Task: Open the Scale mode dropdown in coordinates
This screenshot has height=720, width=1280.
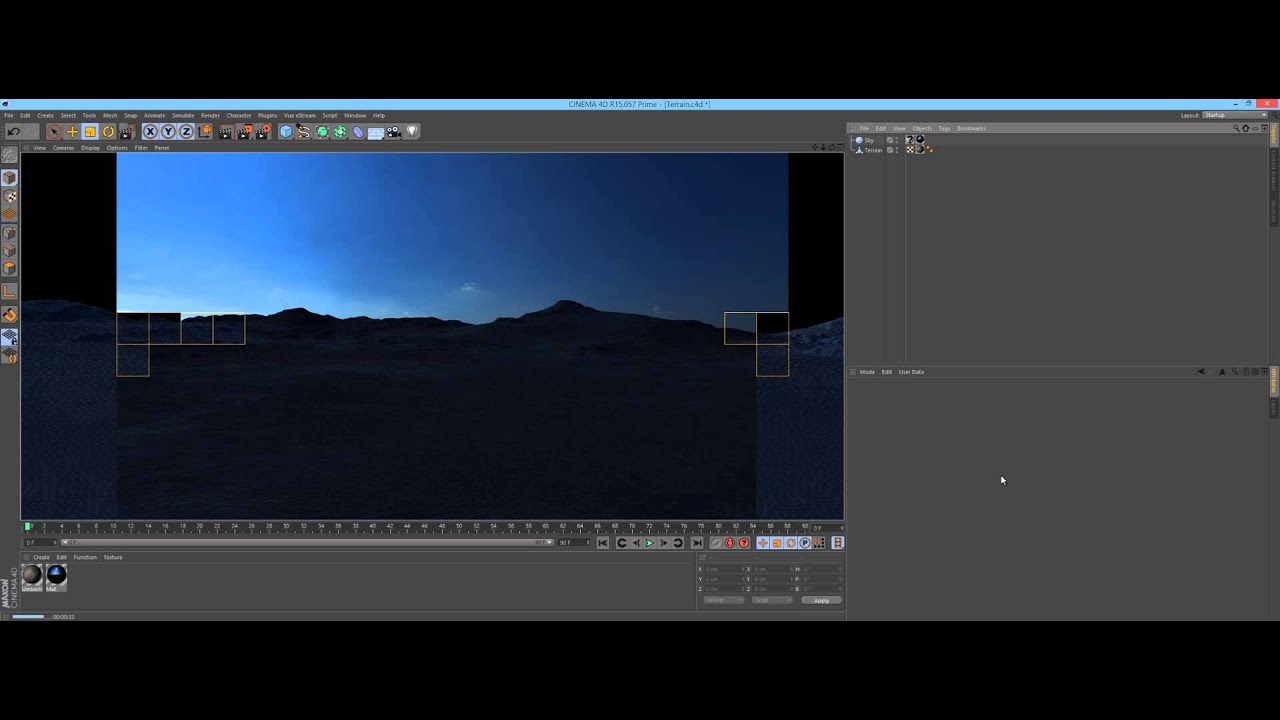Action: 773,600
